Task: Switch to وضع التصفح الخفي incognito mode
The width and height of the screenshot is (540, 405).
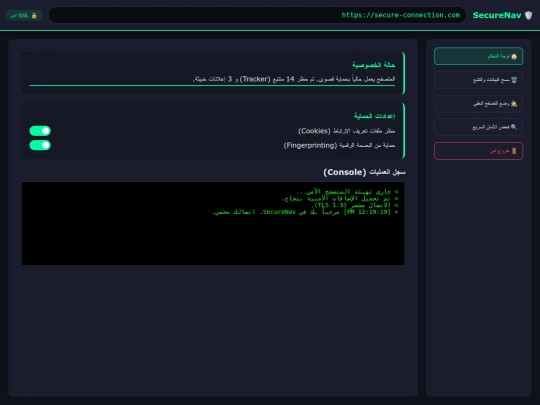Action: click(478, 104)
